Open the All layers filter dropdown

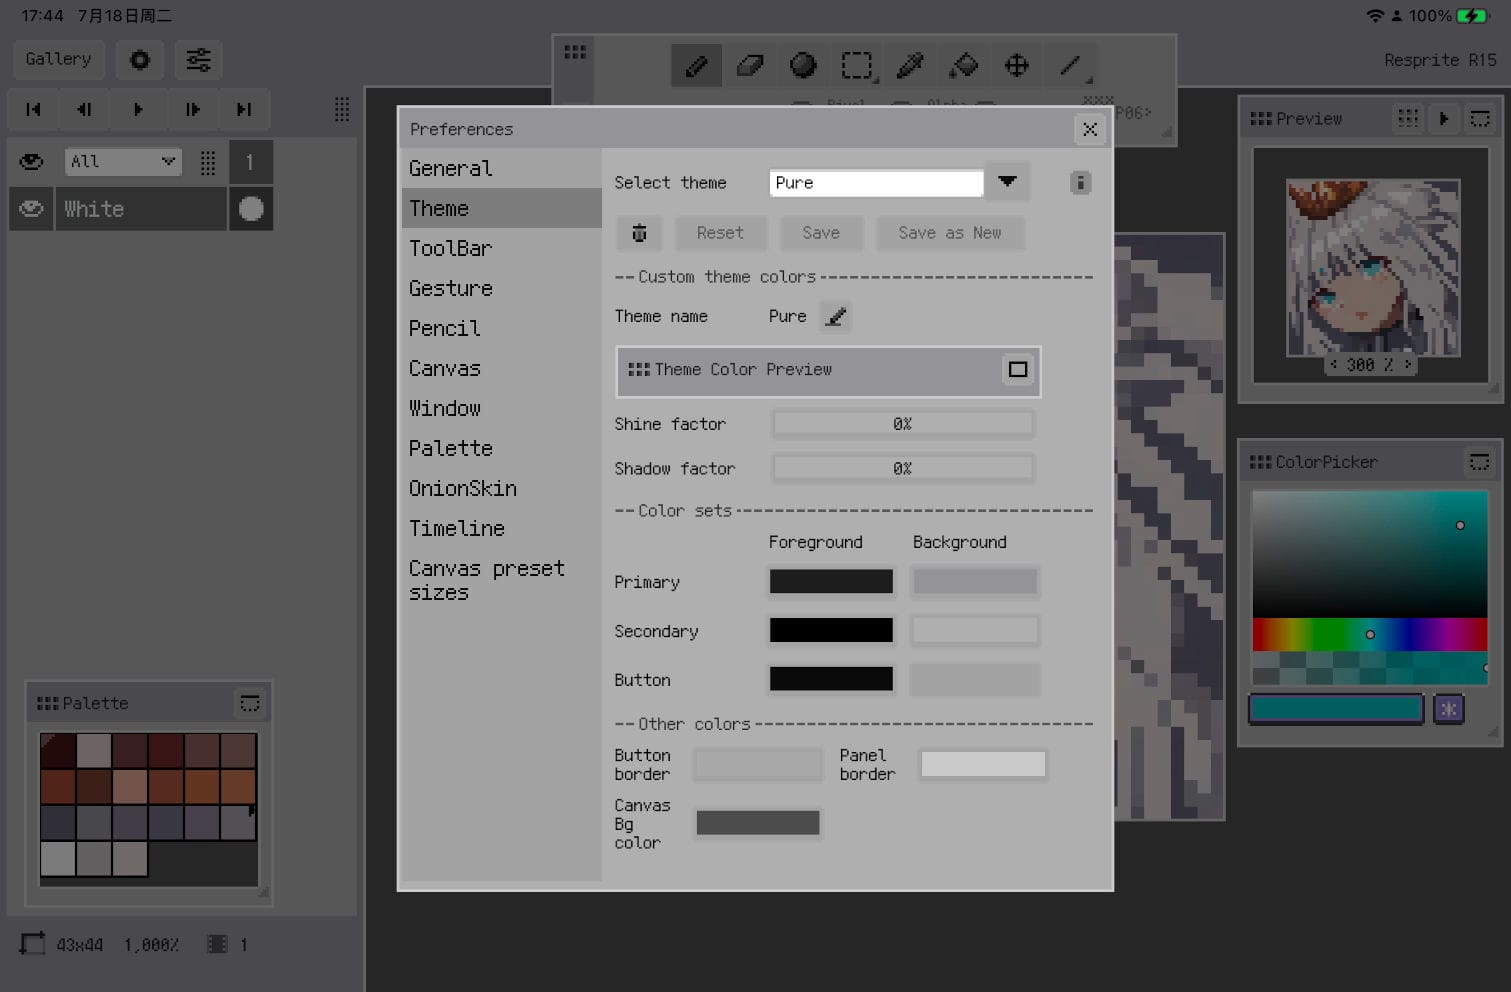click(x=123, y=161)
